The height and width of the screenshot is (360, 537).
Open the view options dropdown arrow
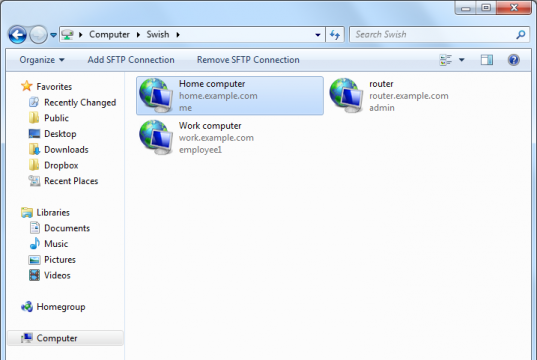coord(462,60)
